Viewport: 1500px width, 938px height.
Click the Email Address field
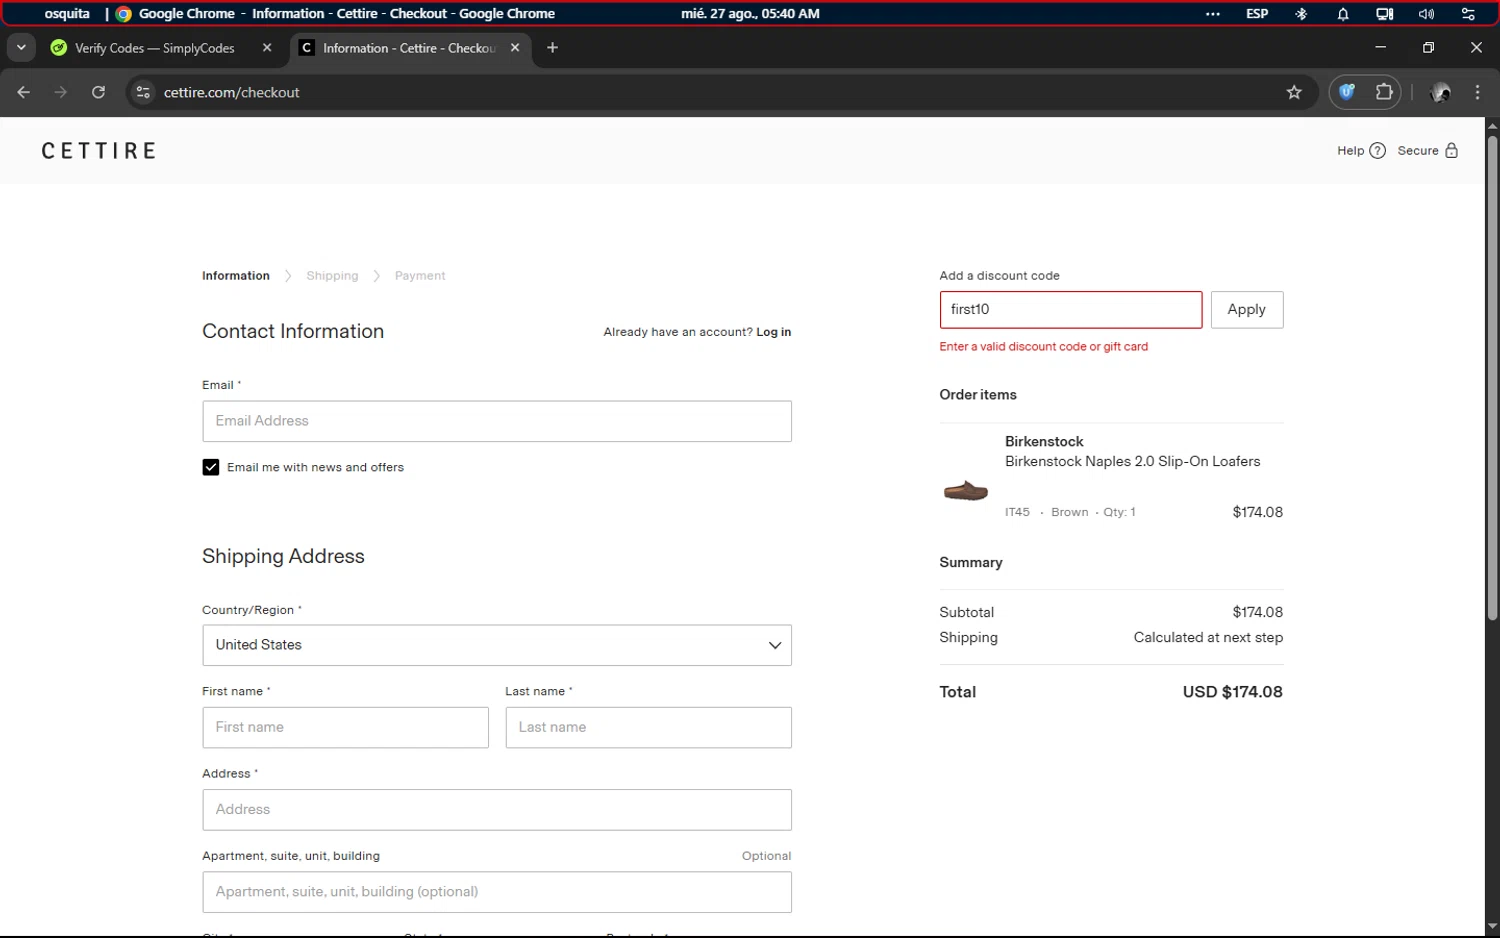(x=497, y=421)
